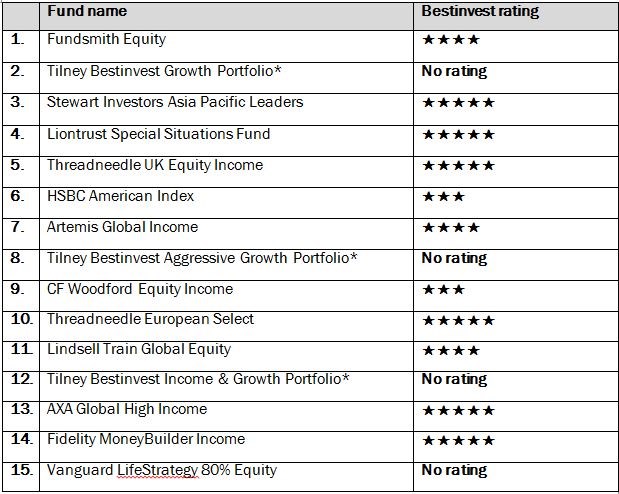Click No rating in the Vanguard row
This screenshot has height=494, width=619.
click(454, 470)
